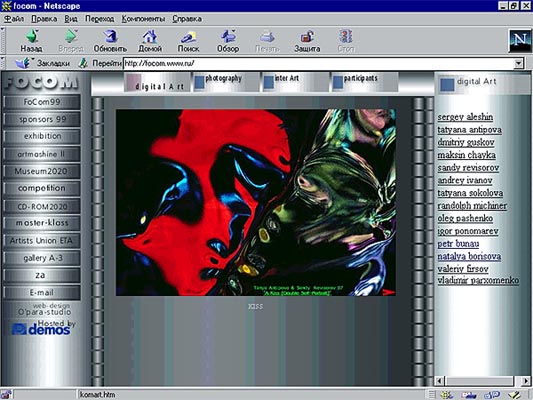Open the Компоненты menu

point(143,19)
